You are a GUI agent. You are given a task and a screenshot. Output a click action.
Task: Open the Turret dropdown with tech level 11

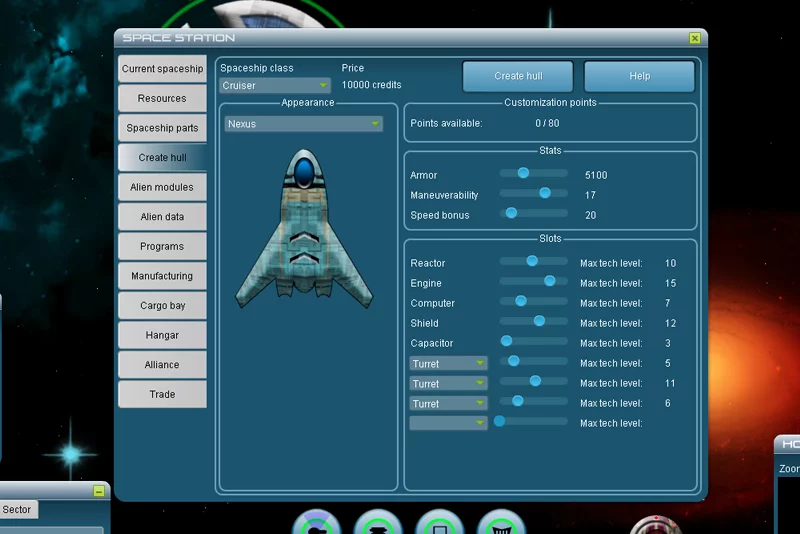point(448,383)
